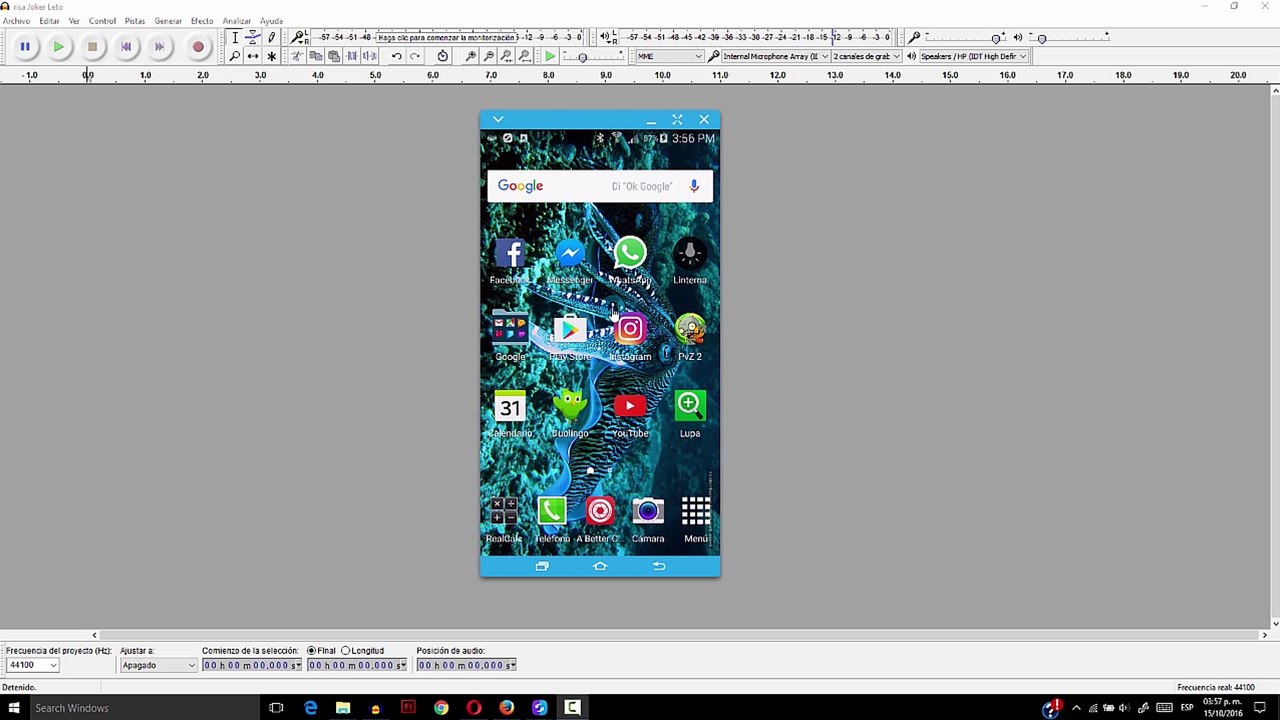The height and width of the screenshot is (720, 1280).
Task: Open the MME audio host dropdown
Action: pyautogui.click(x=669, y=56)
